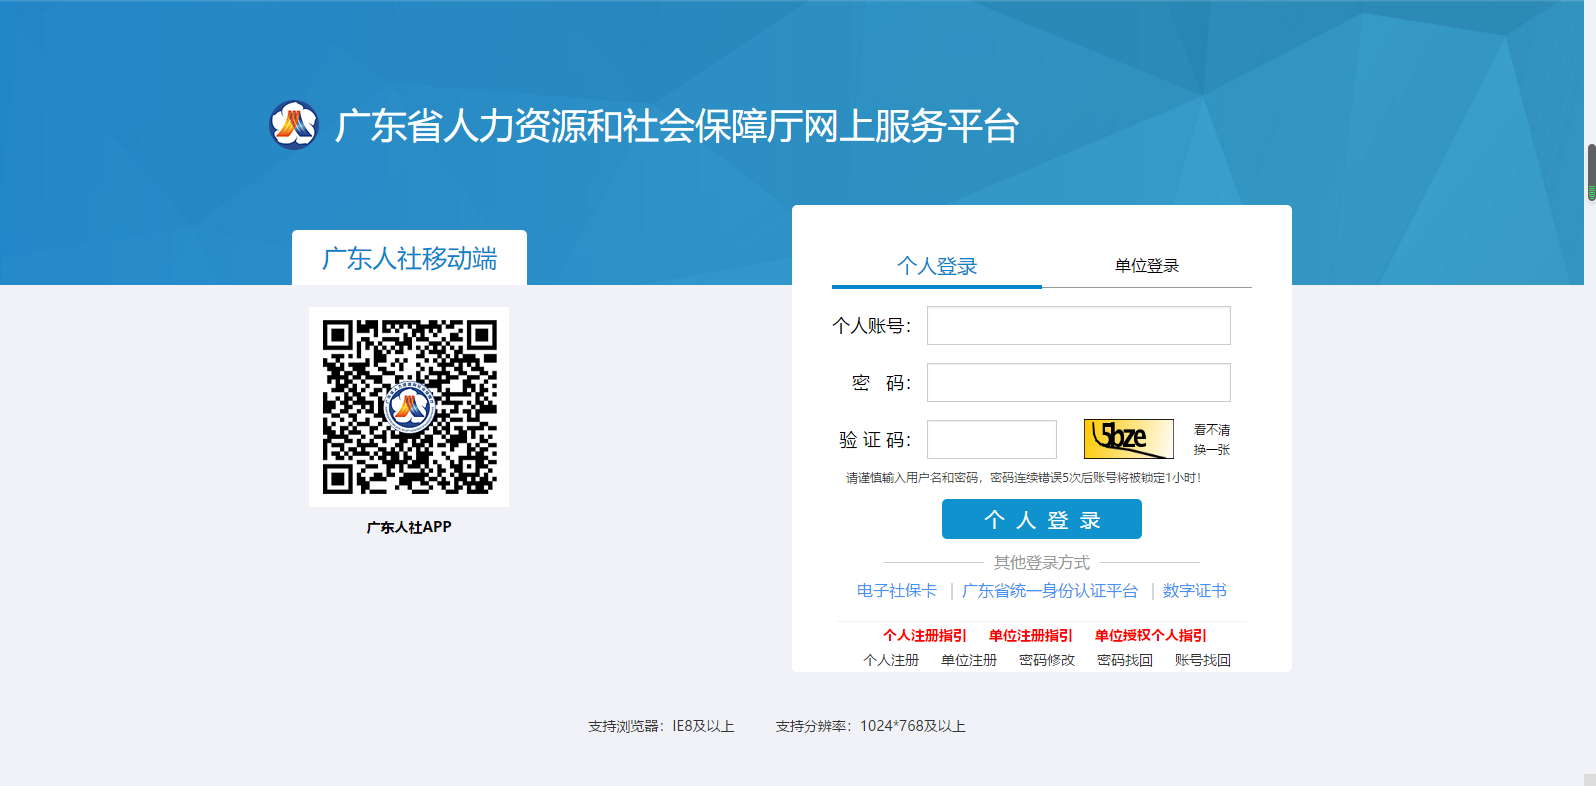
Task: Click the 个人登录 submit button
Action: (1042, 519)
